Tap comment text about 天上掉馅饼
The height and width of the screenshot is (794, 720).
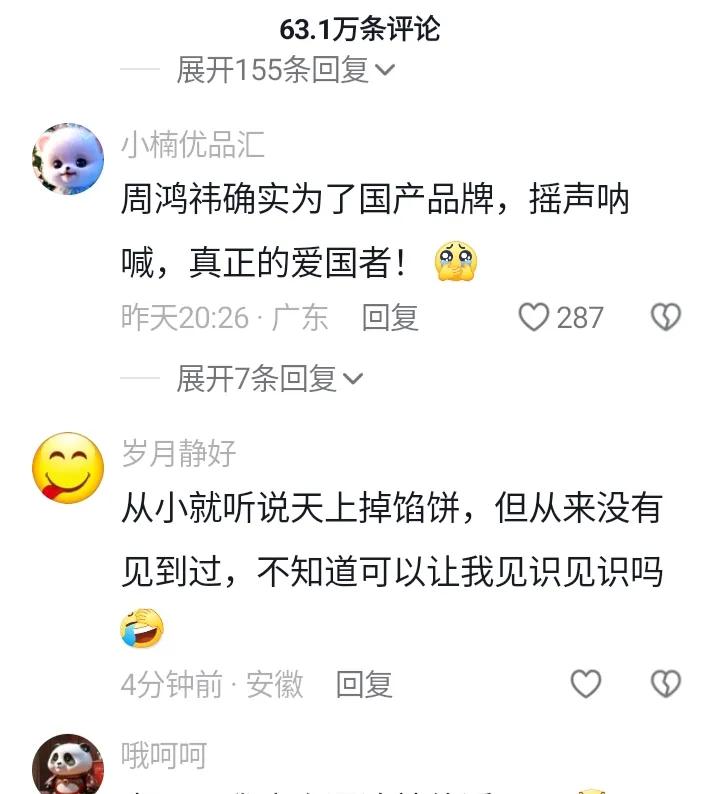[x=392, y=568]
